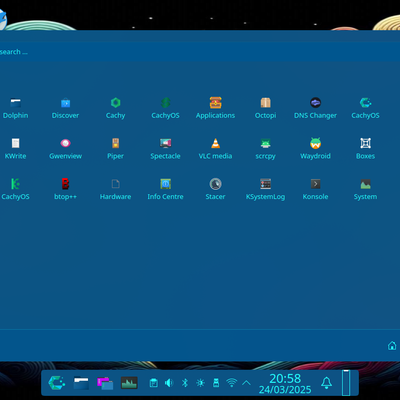Open Info Centre

click(165, 189)
